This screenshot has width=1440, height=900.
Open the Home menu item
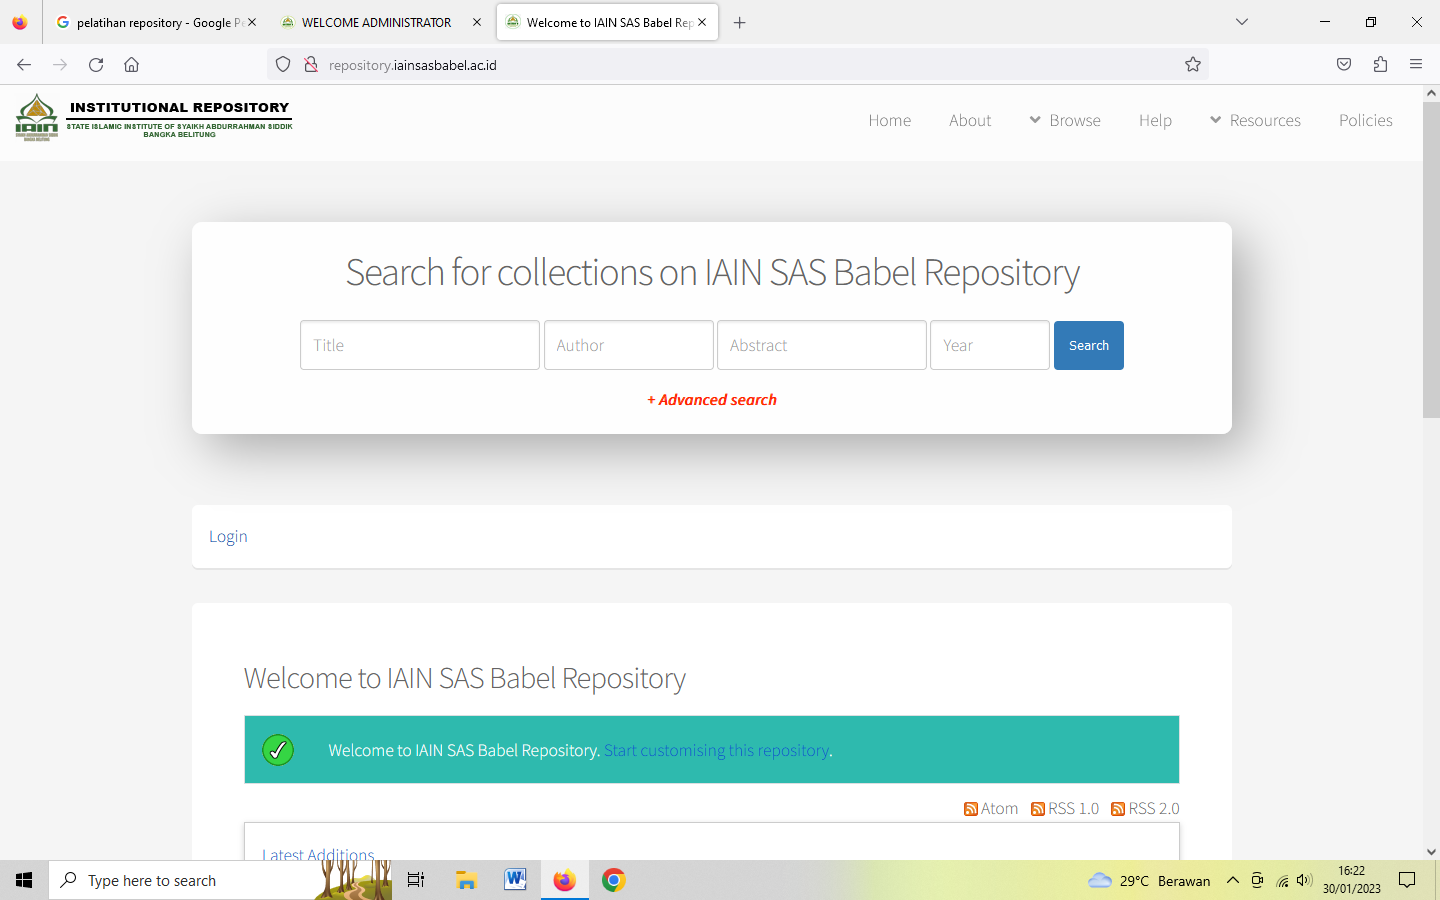(890, 120)
